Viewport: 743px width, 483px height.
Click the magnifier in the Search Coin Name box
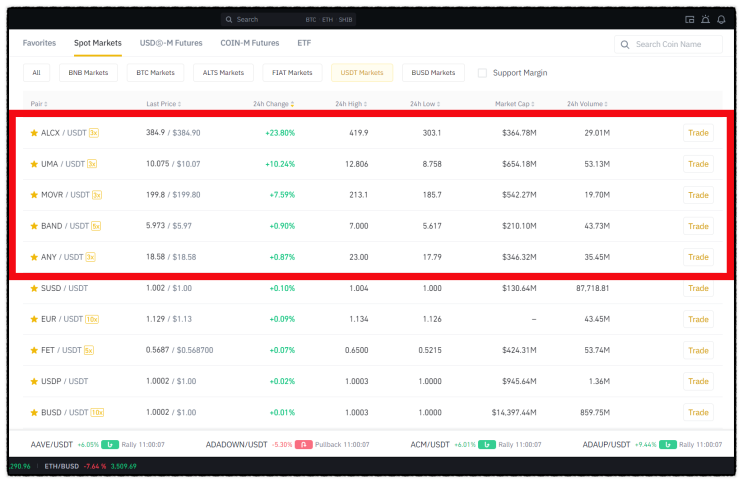[x=625, y=45]
